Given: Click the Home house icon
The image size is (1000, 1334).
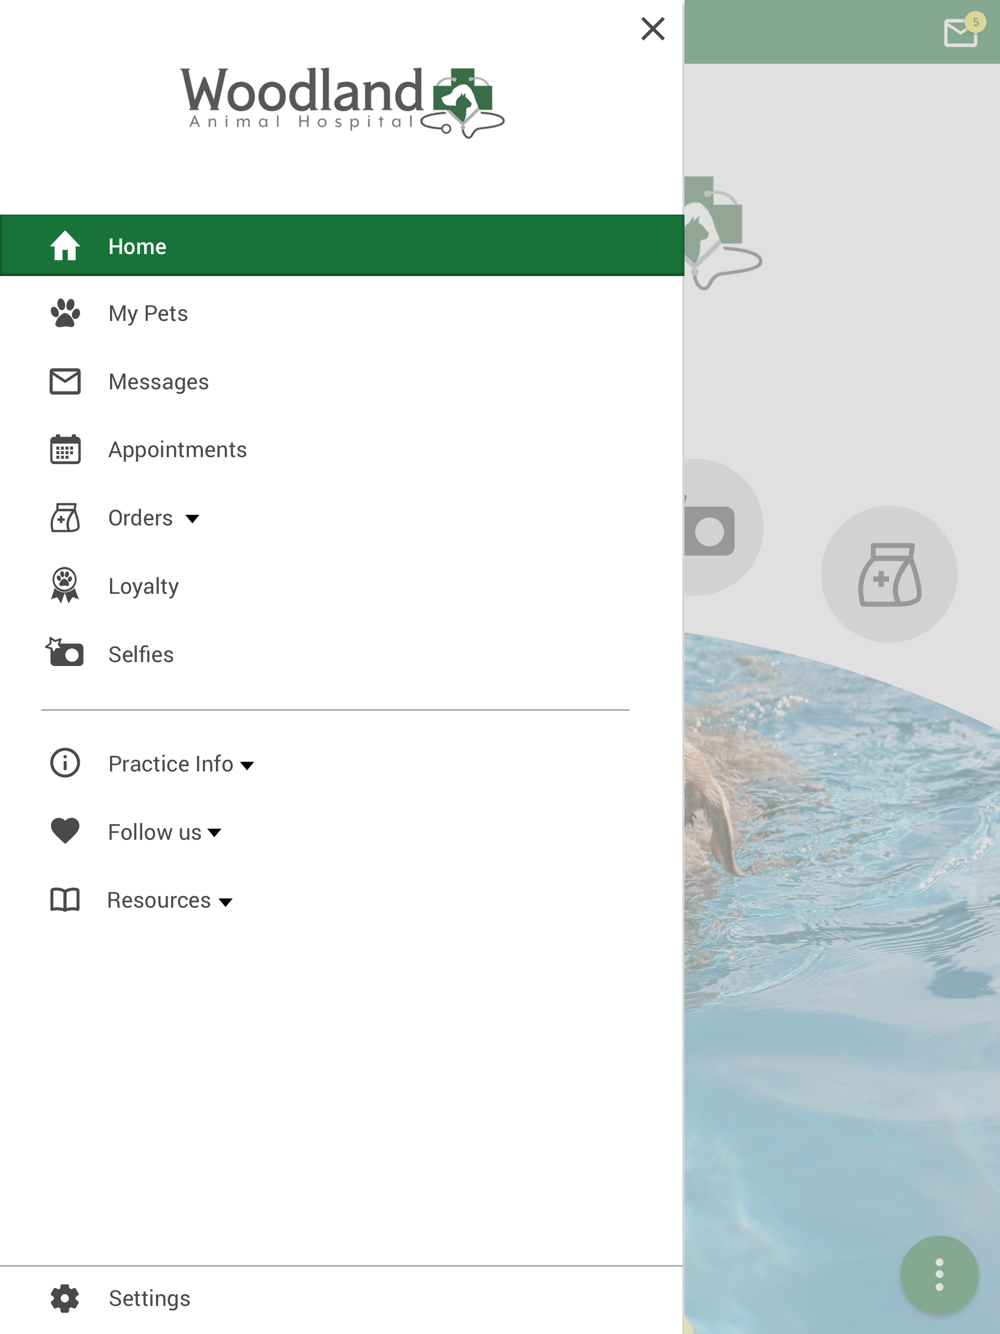Looking at the screenshot, I should [65, 246].
